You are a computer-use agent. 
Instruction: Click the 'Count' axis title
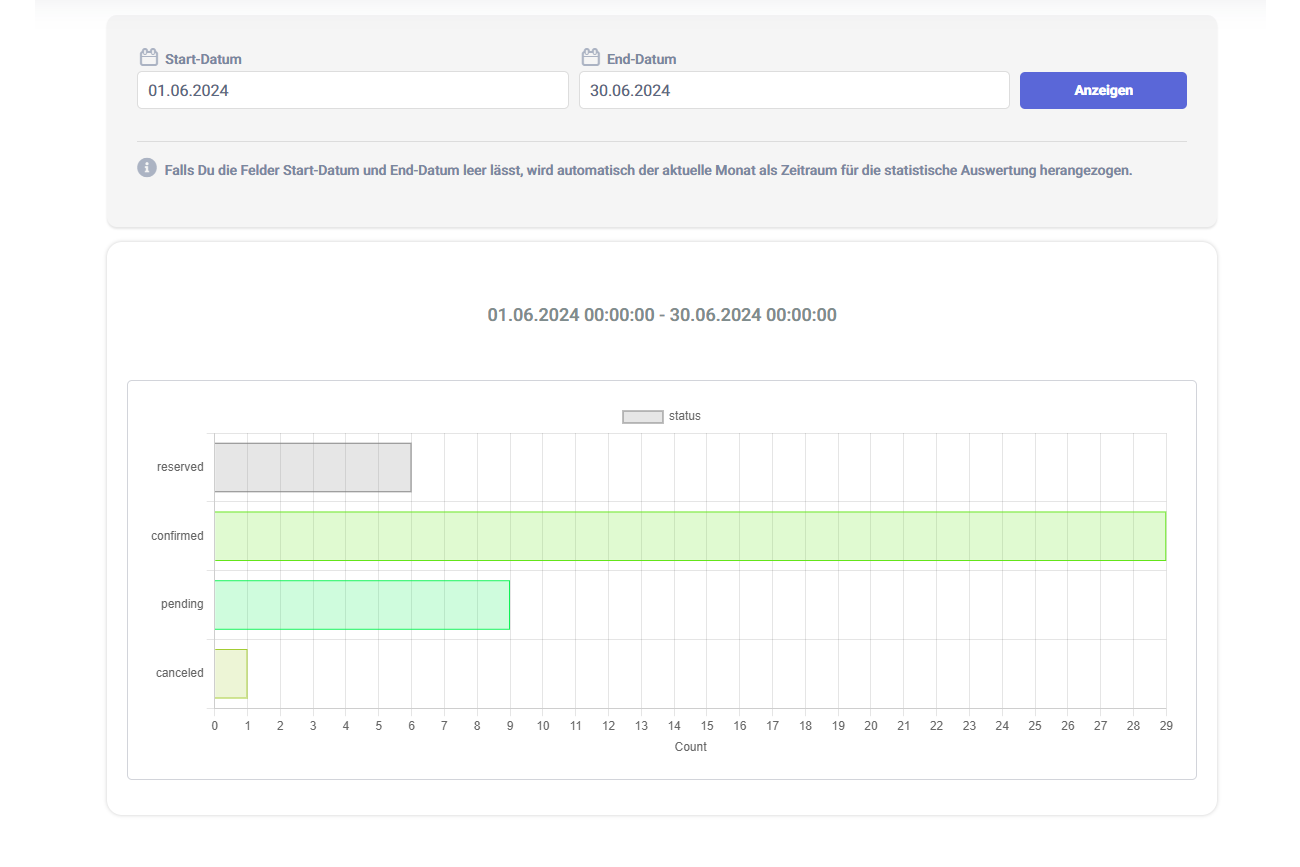point(690,747)
